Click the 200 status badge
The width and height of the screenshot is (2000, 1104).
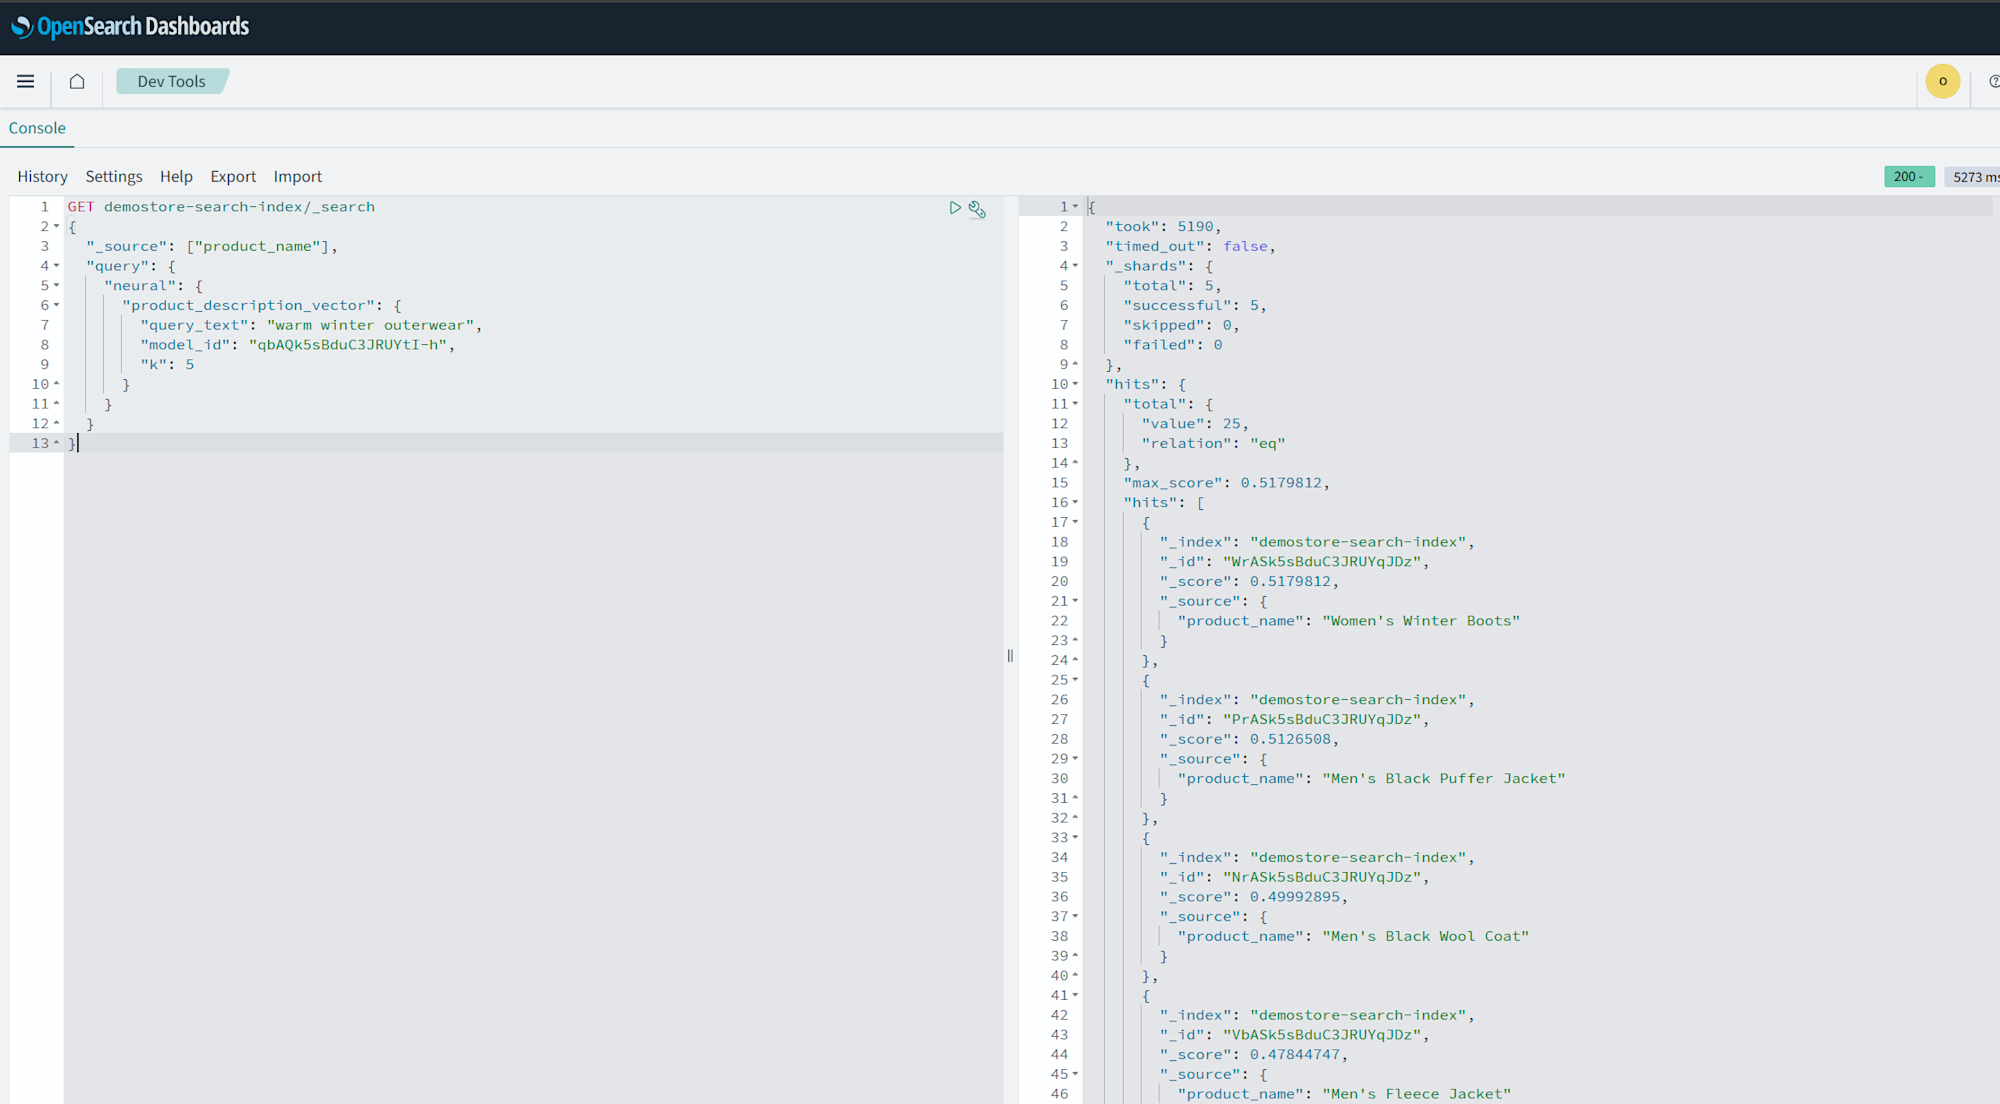1908,177
